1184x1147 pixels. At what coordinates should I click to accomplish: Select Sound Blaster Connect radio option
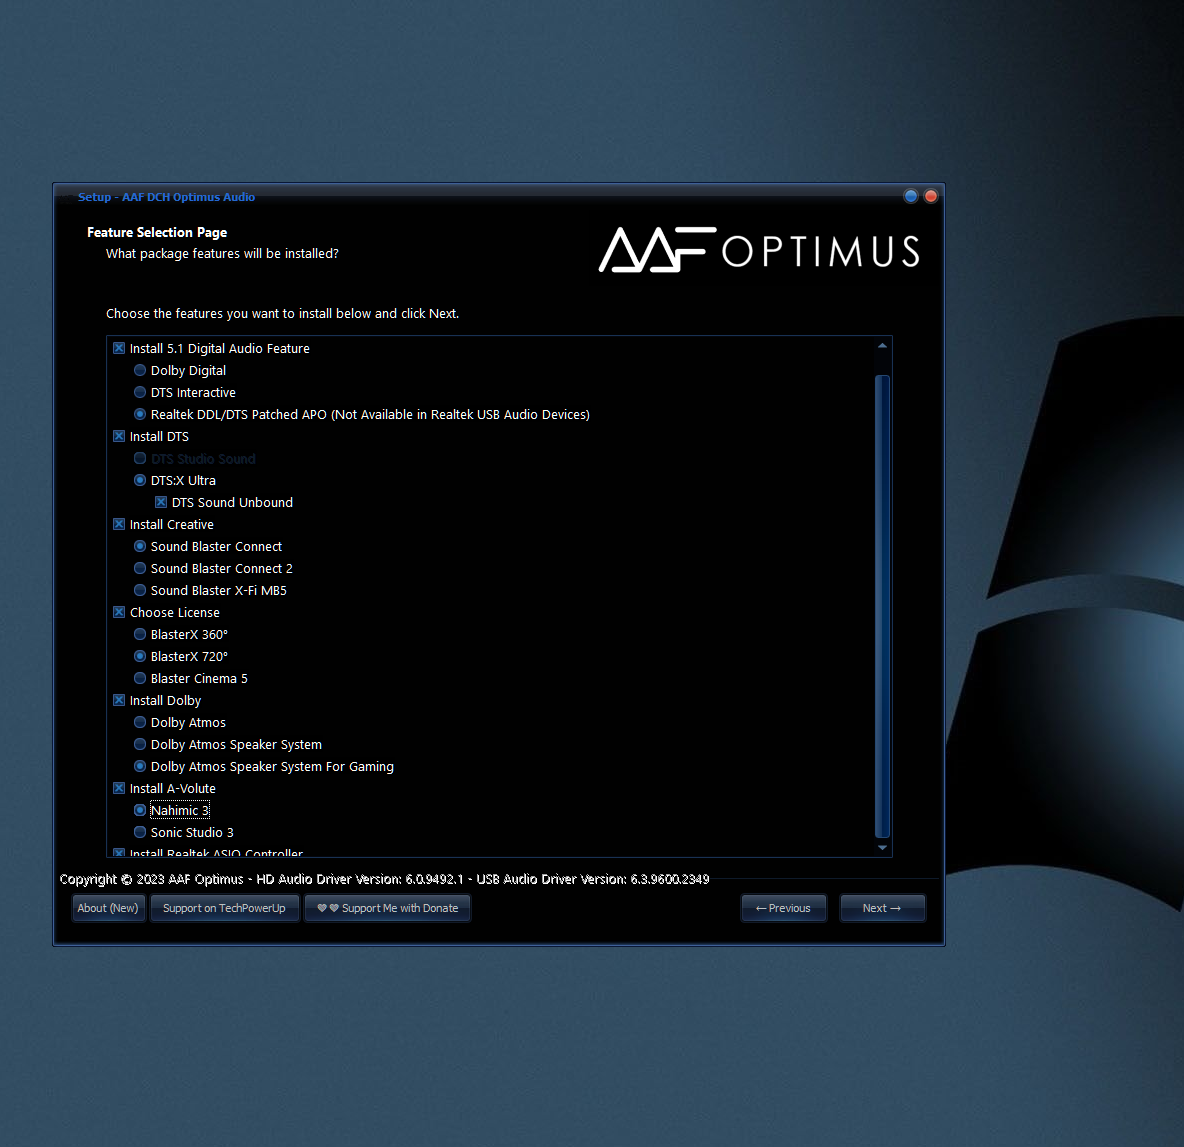tap(140, 546)
